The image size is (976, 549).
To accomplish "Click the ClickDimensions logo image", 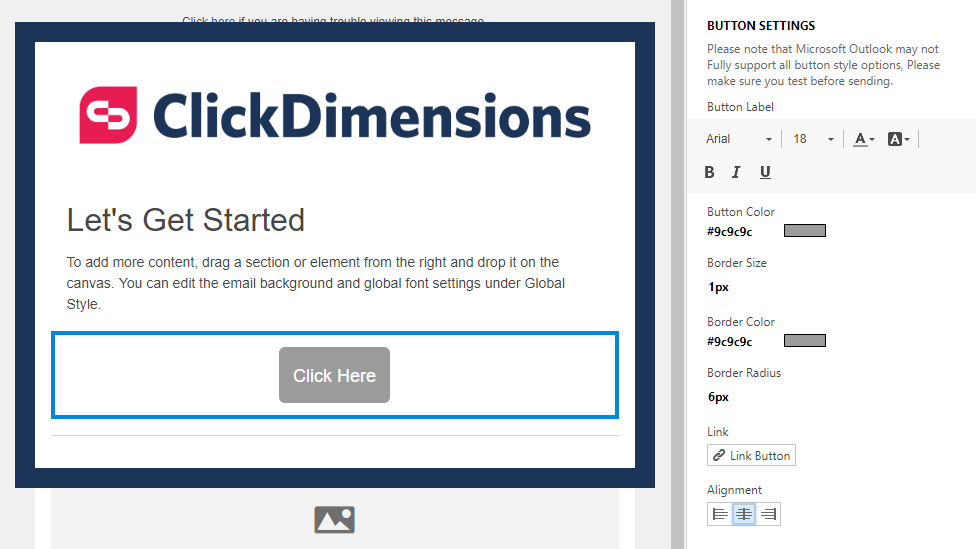I will (335, 116).
